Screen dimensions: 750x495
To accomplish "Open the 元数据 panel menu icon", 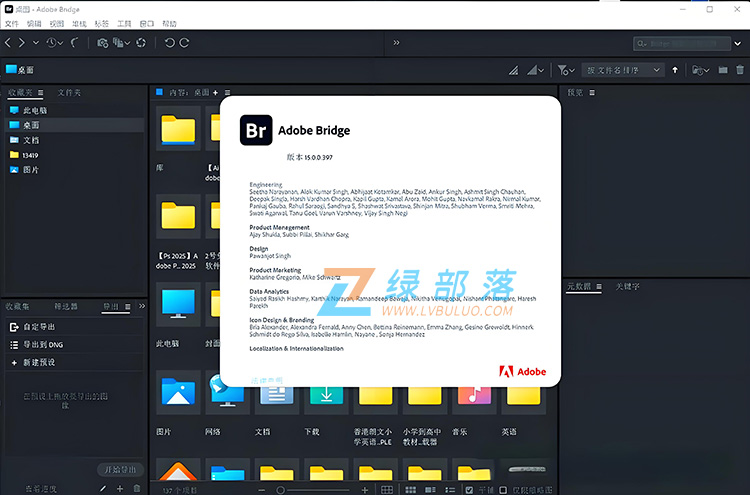I will point(599,286).
